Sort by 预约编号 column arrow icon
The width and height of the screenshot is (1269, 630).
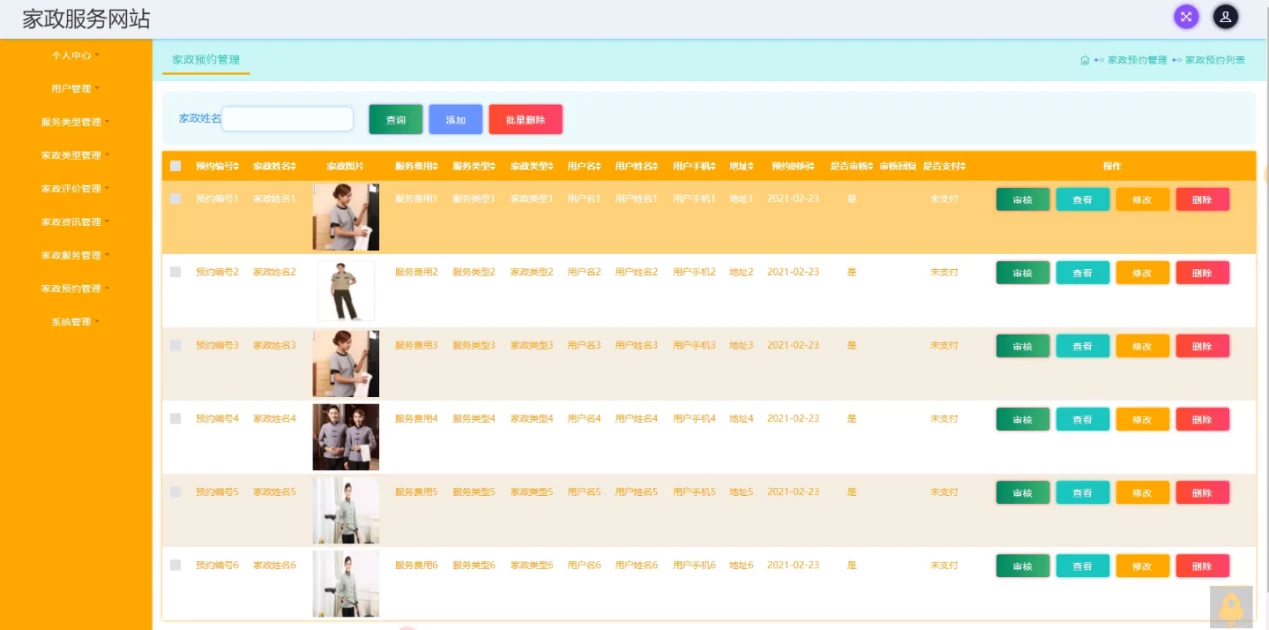[236, 166]
